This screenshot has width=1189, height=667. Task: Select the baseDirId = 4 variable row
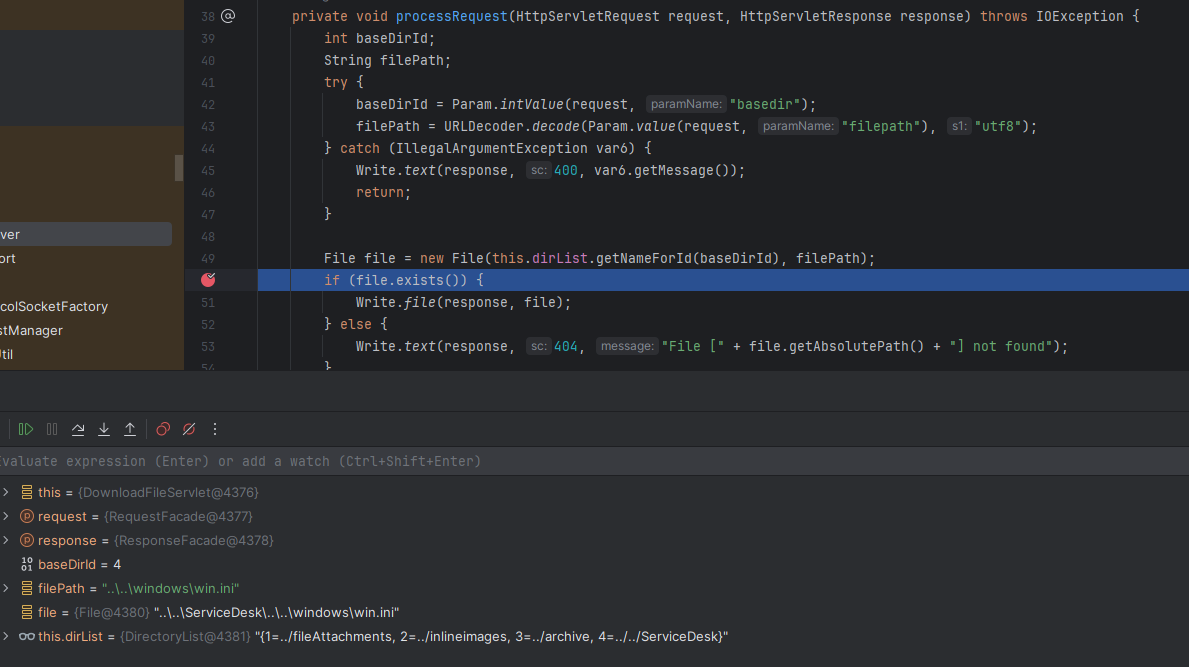click(x=594, y=565)
